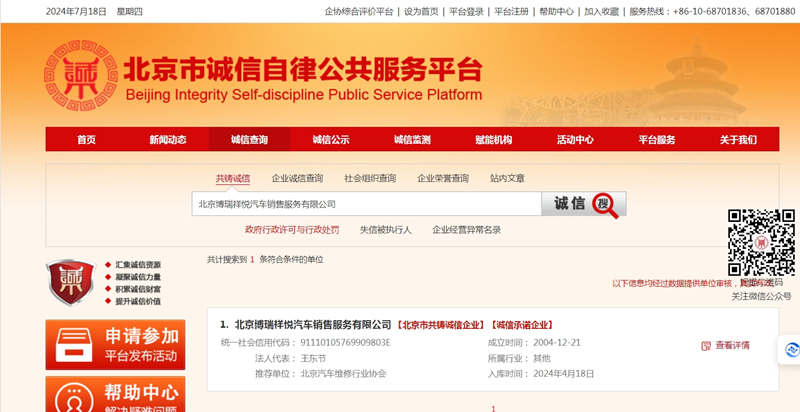Click 北京市诚信自律公共服务平台 title
800x412 pixels.
click(x=303, y=70)
